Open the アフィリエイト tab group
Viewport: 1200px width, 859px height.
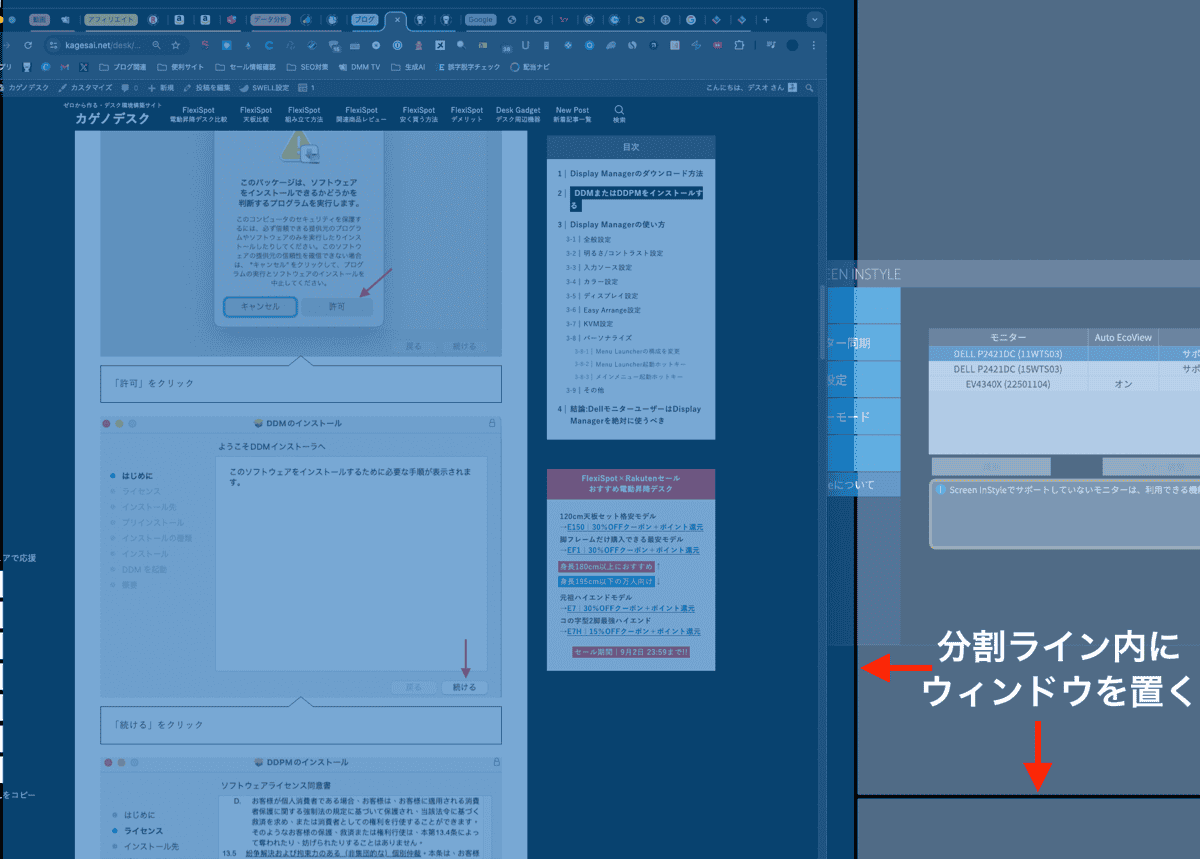tap(112, 19)
